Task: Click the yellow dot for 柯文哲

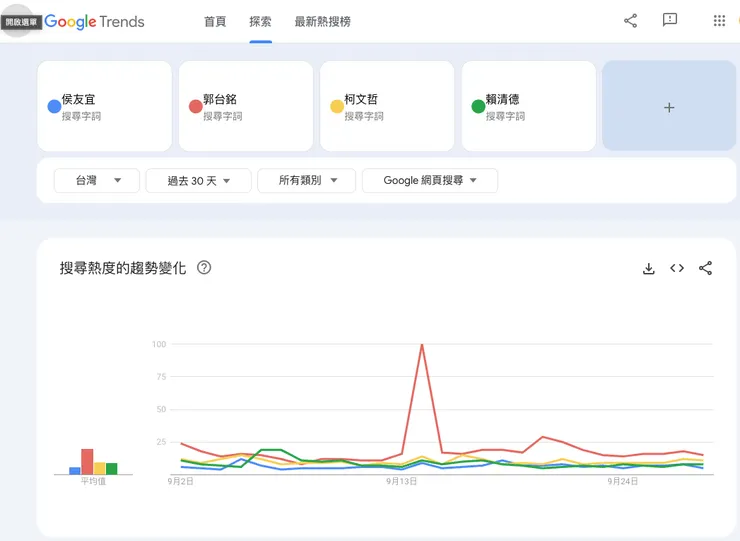Action: (x=336, y=106)
